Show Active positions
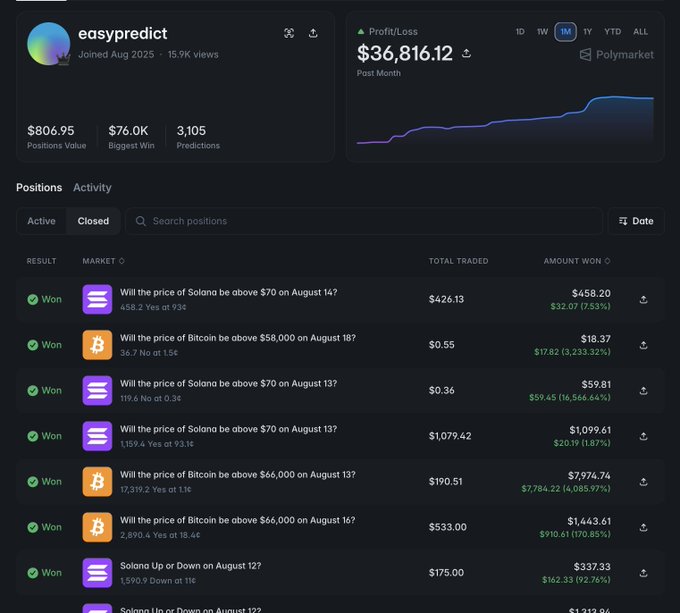Screen dimensions: 680x613 pyautogui.click(x=41, y=221)
